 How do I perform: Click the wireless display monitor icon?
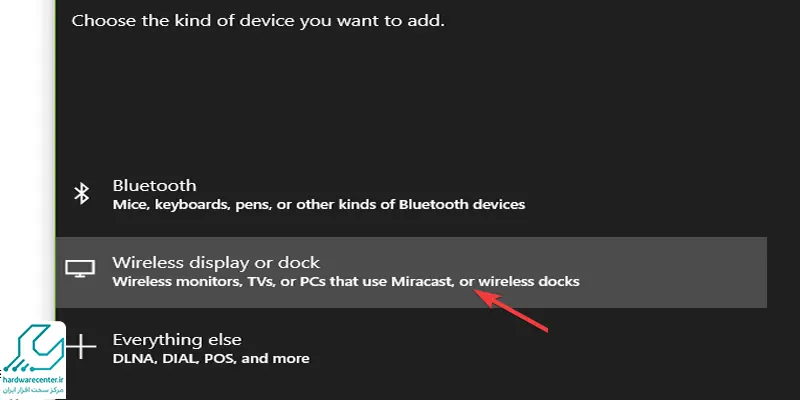point(79,270)
